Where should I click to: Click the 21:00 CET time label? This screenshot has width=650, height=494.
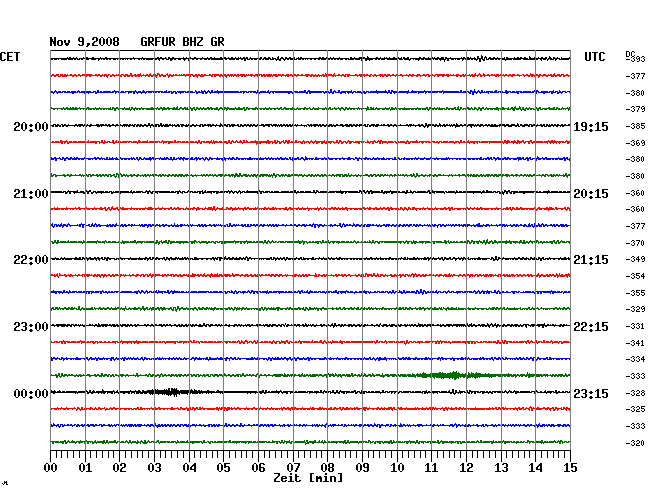click(x=31, y=194)
